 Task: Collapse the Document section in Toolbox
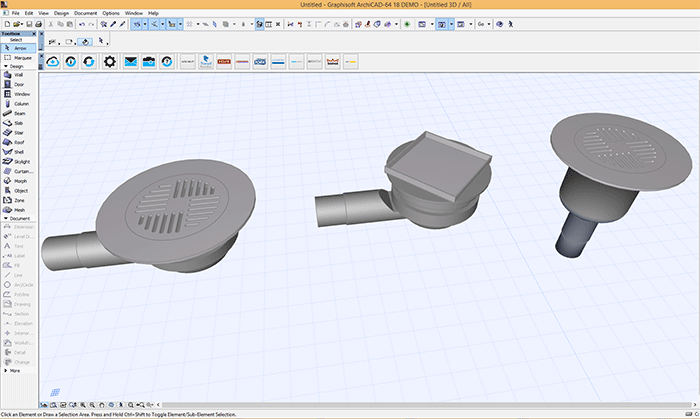point(6,218)
